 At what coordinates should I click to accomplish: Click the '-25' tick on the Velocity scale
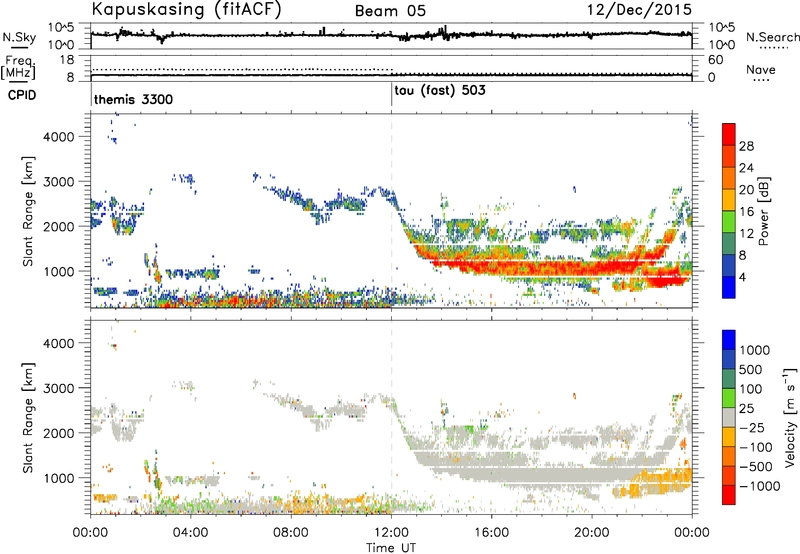[x=753, y=427]
